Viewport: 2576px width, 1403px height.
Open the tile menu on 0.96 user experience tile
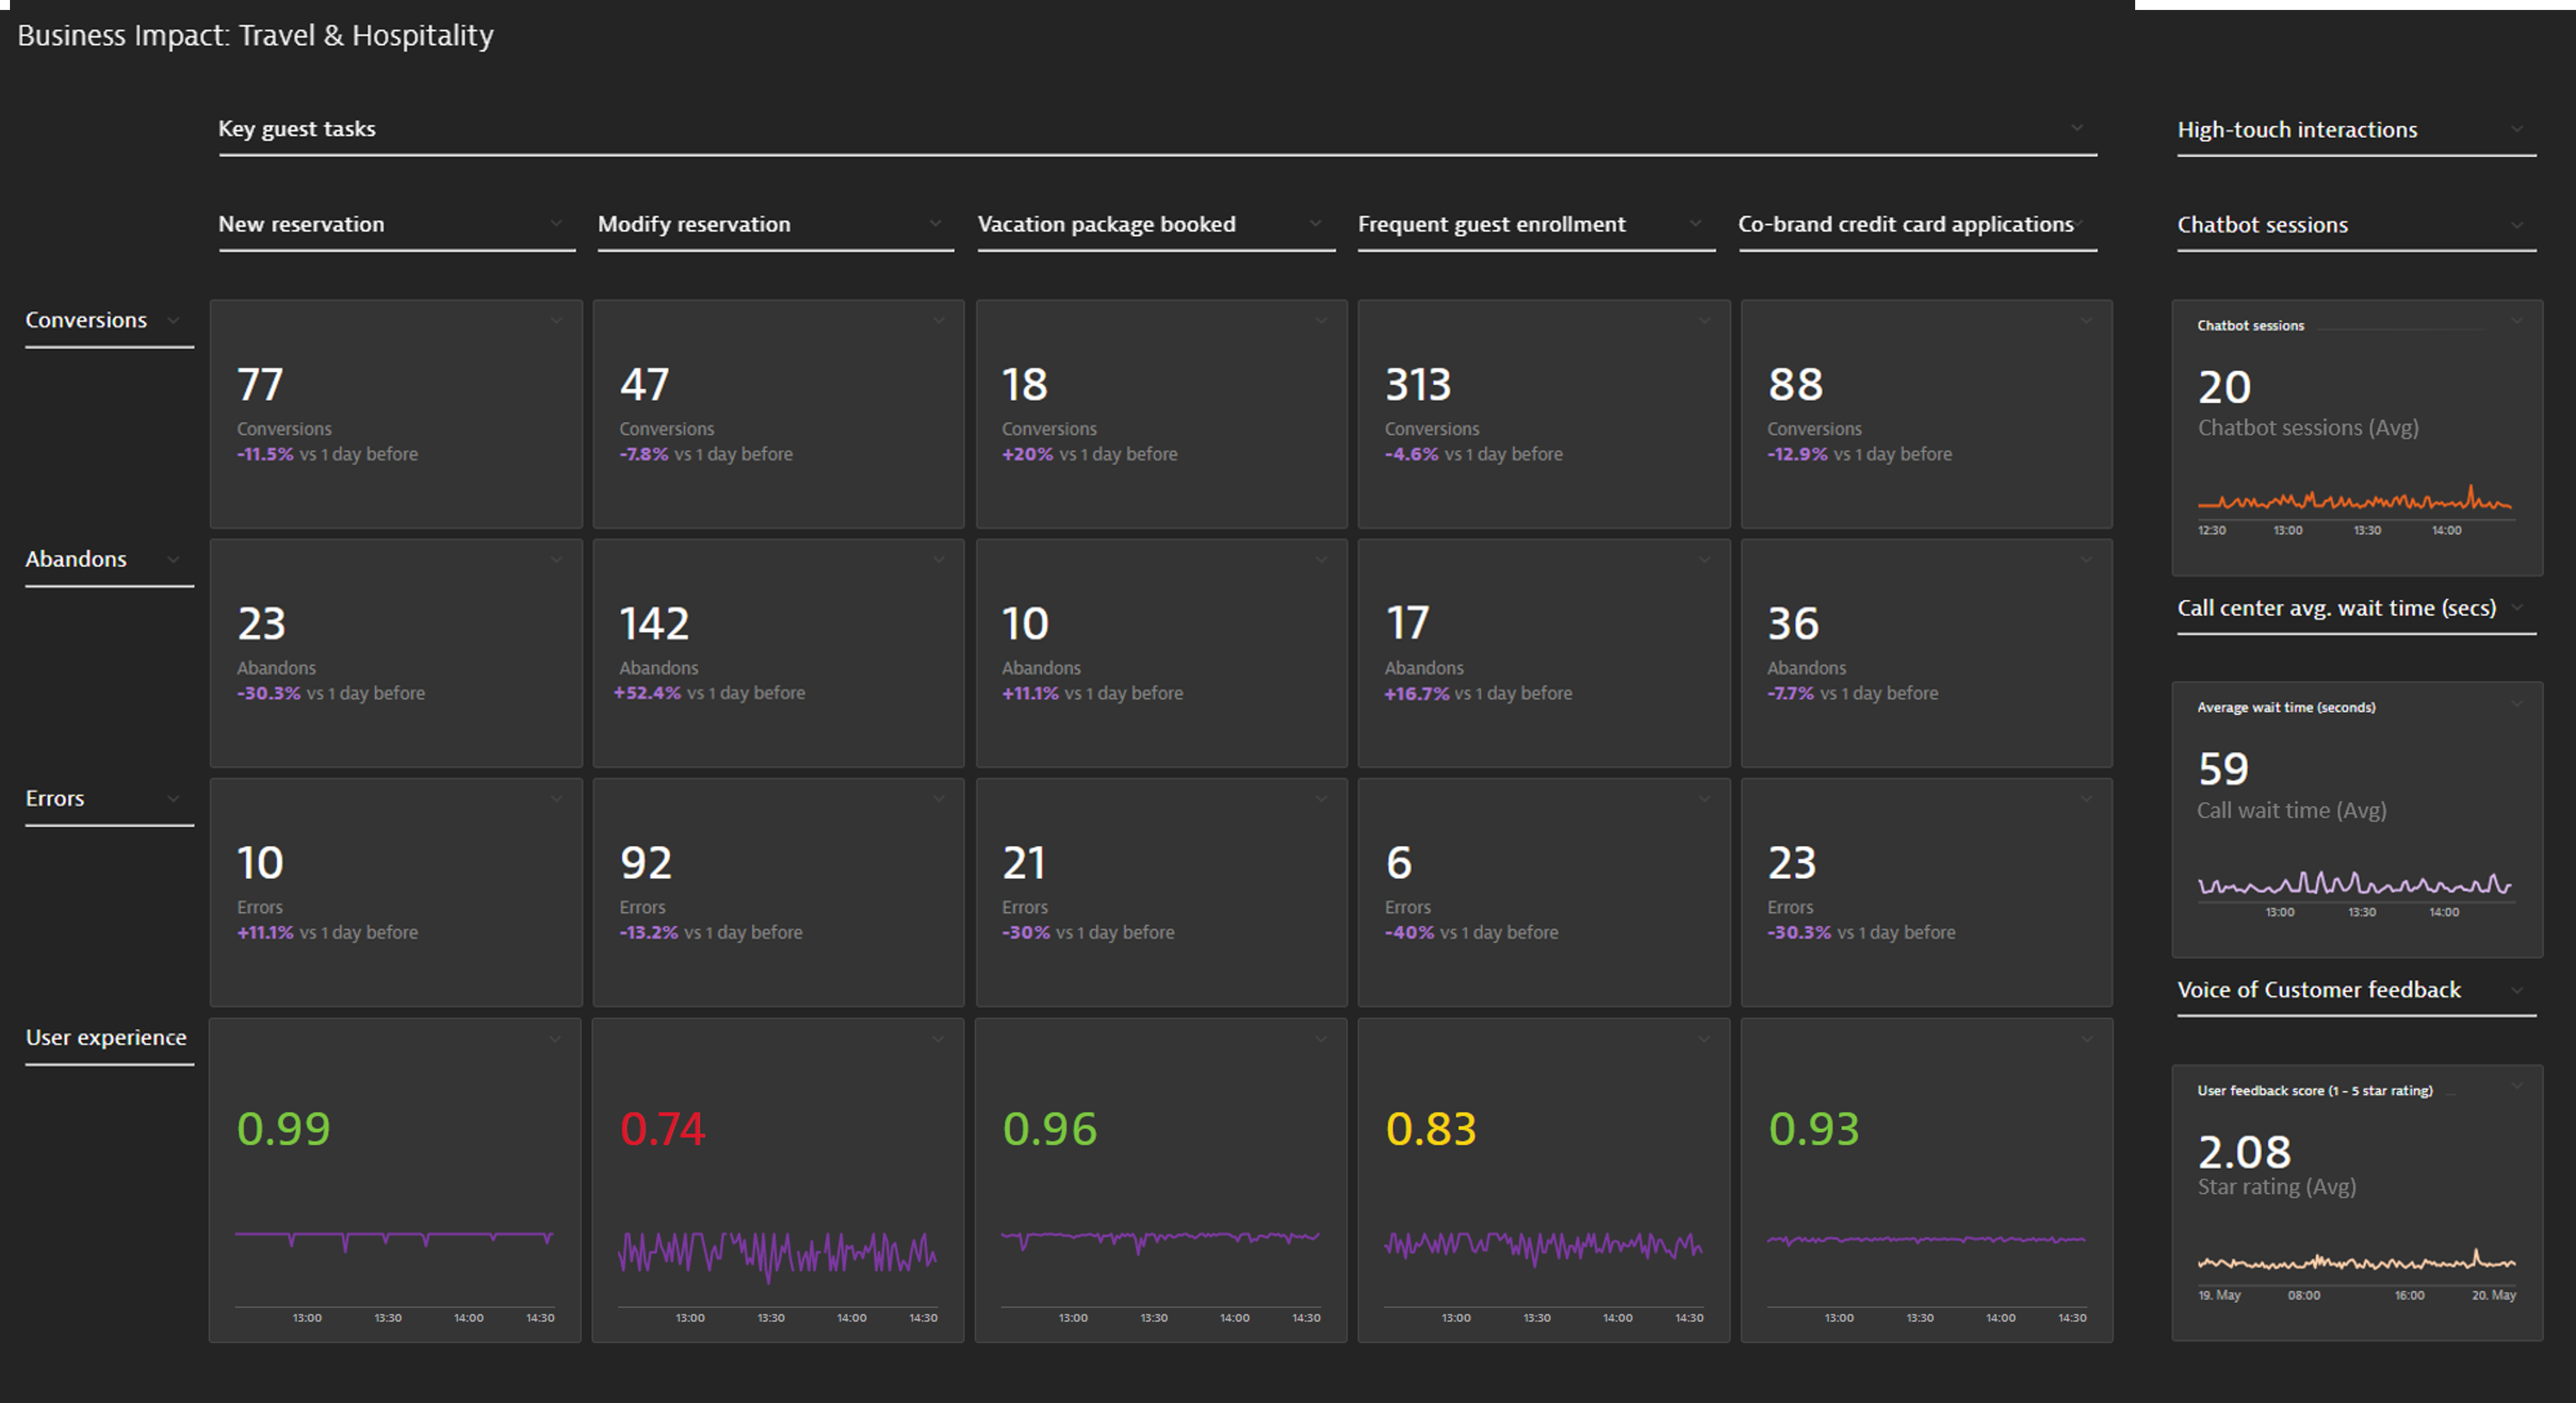(1321, 1040)
